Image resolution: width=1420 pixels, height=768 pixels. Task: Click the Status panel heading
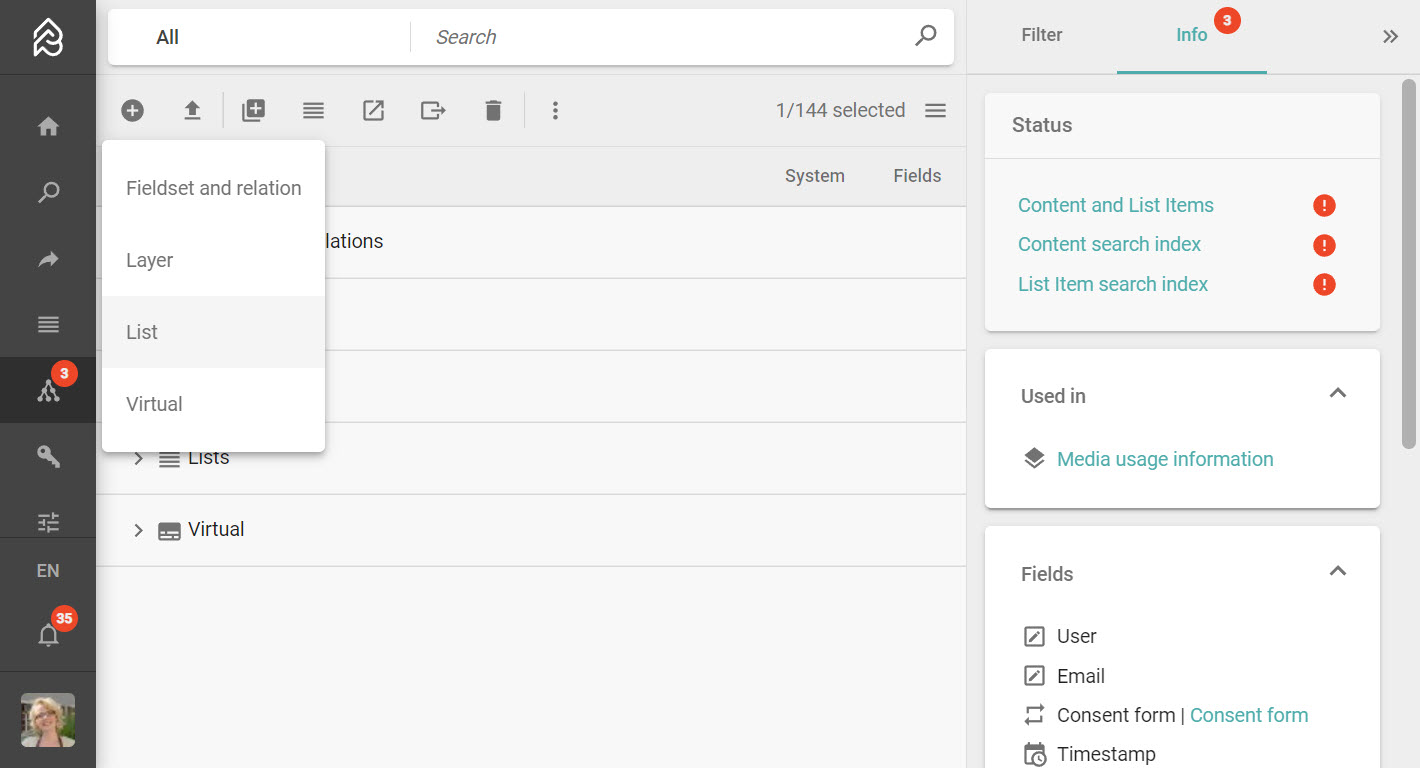pyautogui.click(x=1042, y=125)
